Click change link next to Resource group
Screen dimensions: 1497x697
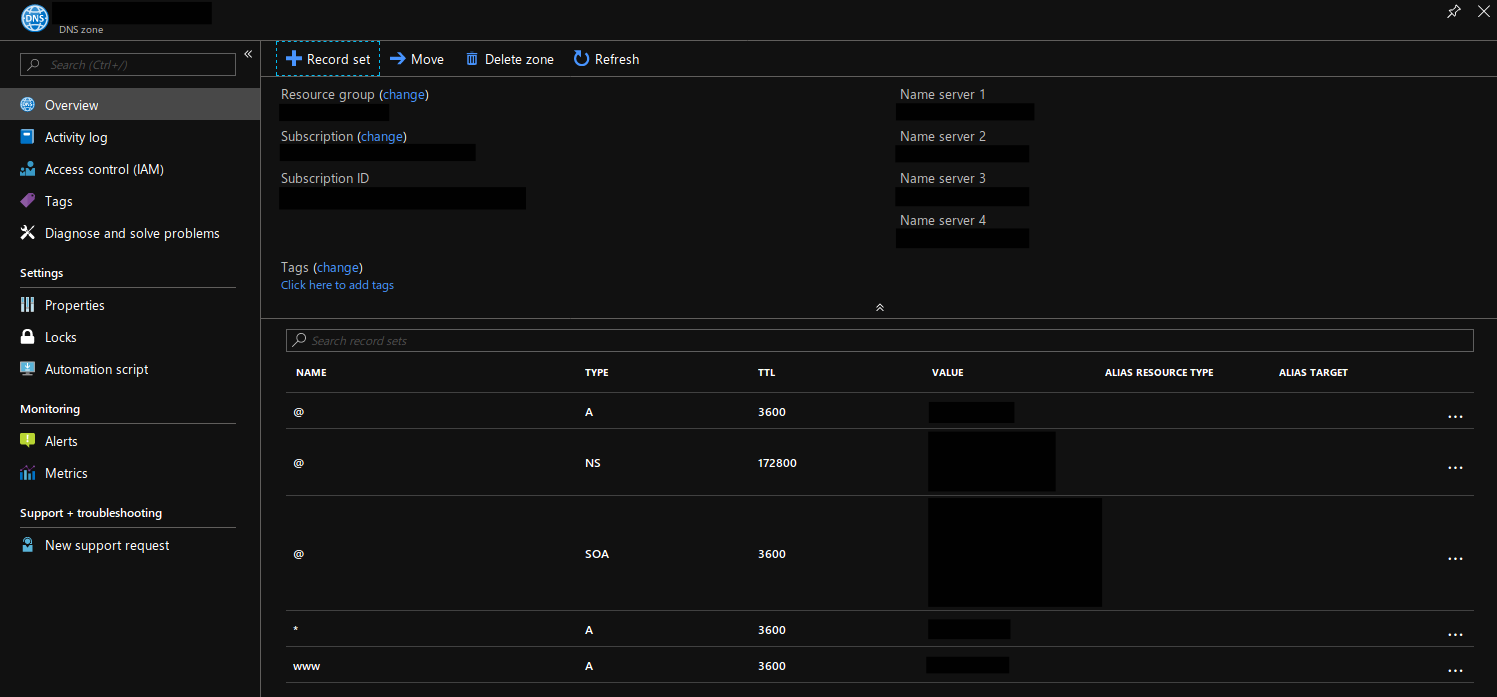tap(404, 94)
